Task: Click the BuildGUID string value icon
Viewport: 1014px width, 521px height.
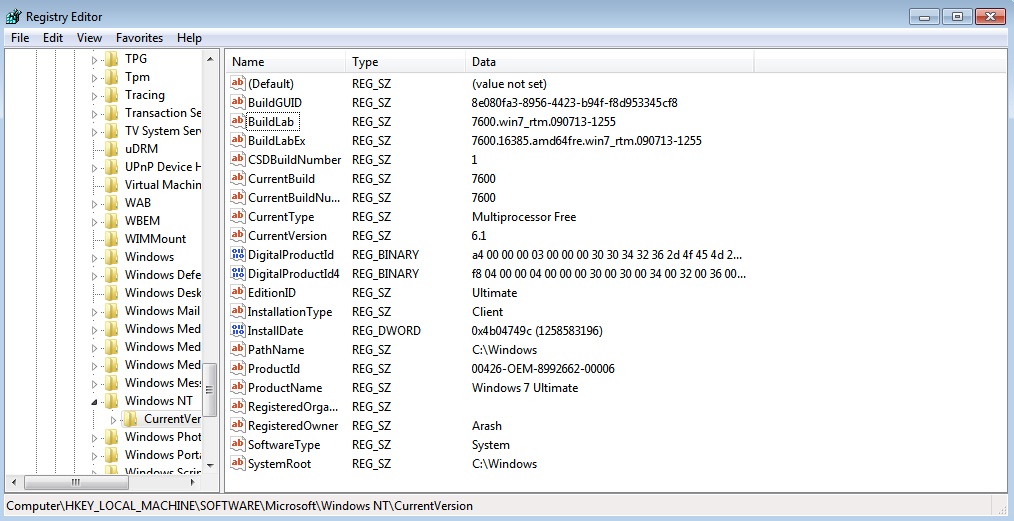Action: point(238,102)
